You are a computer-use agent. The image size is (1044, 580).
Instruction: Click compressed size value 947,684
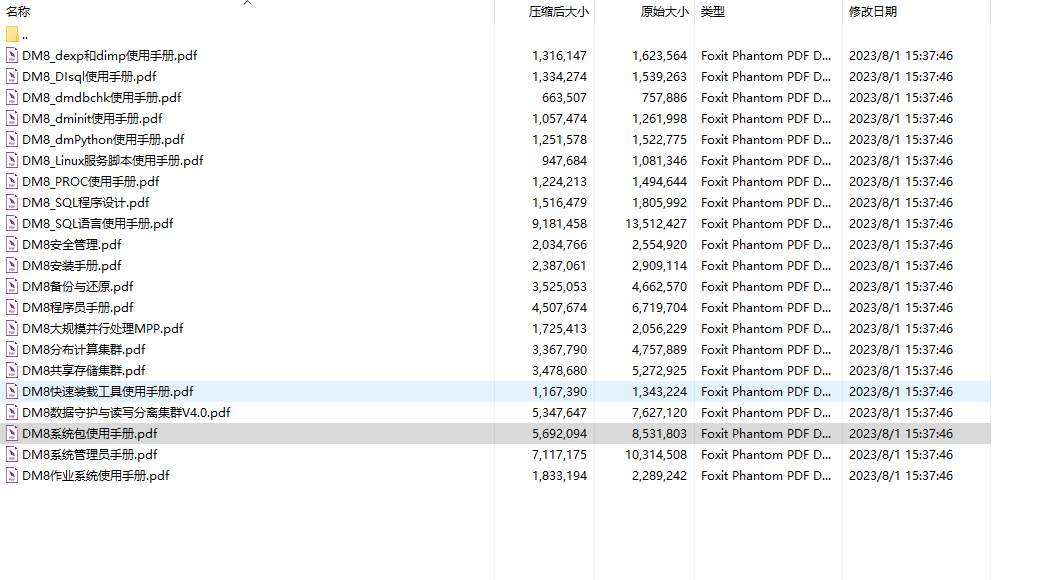(x=564, y=160)
